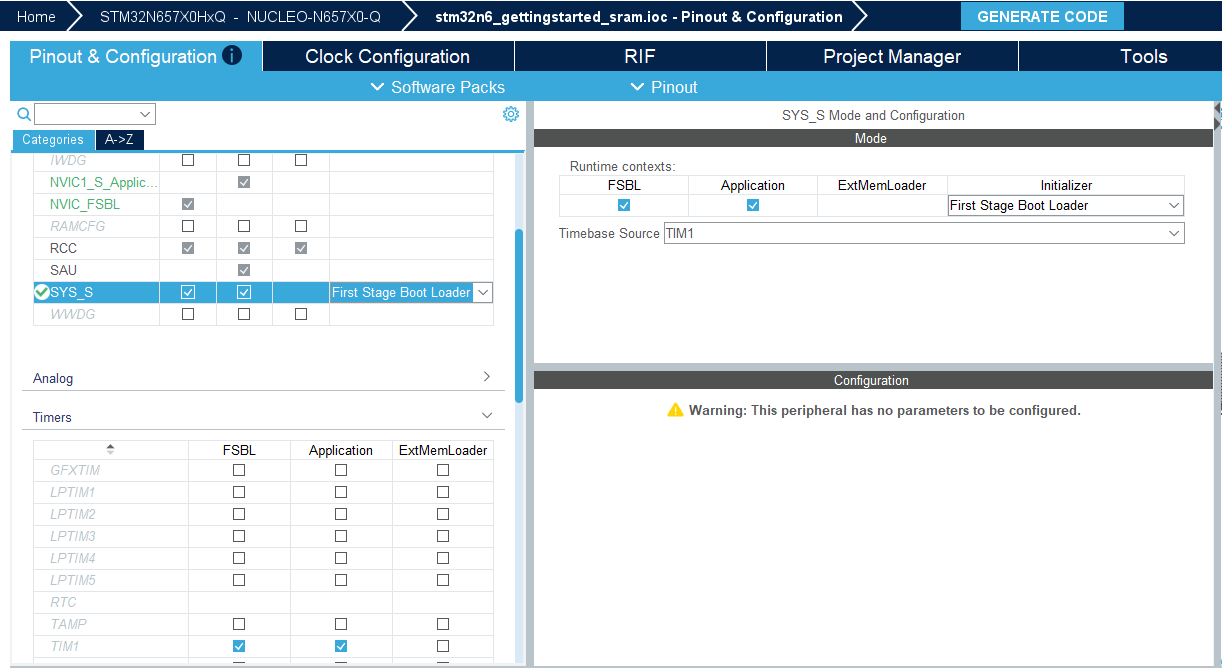1222x668 pixels.
Task: Switch to the A->Z tab
Action: coord(119,140)
